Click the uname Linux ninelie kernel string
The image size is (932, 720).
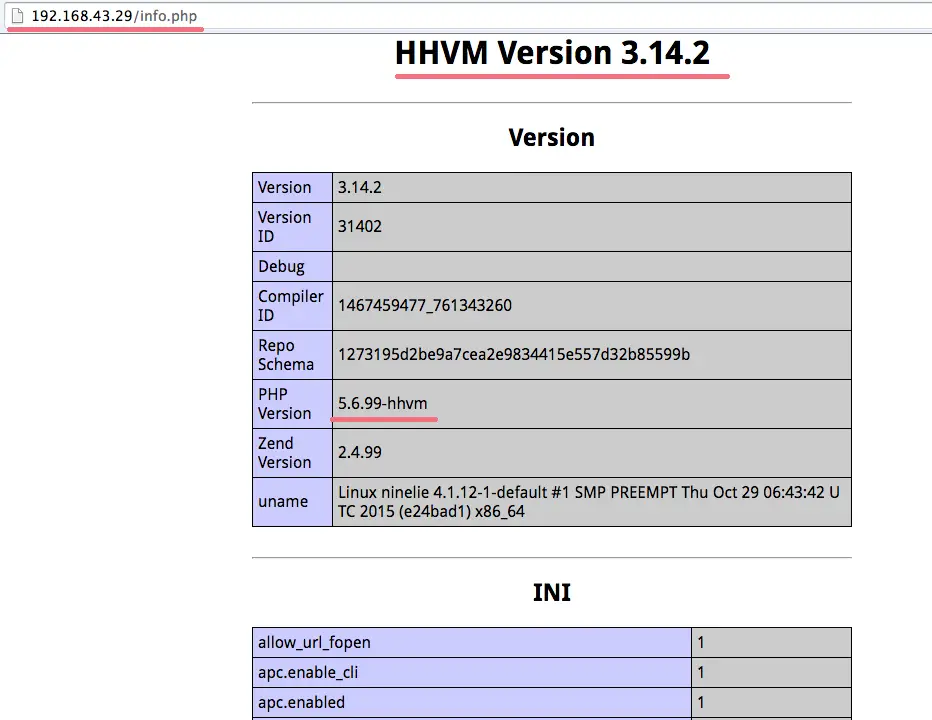coord(588,502)
